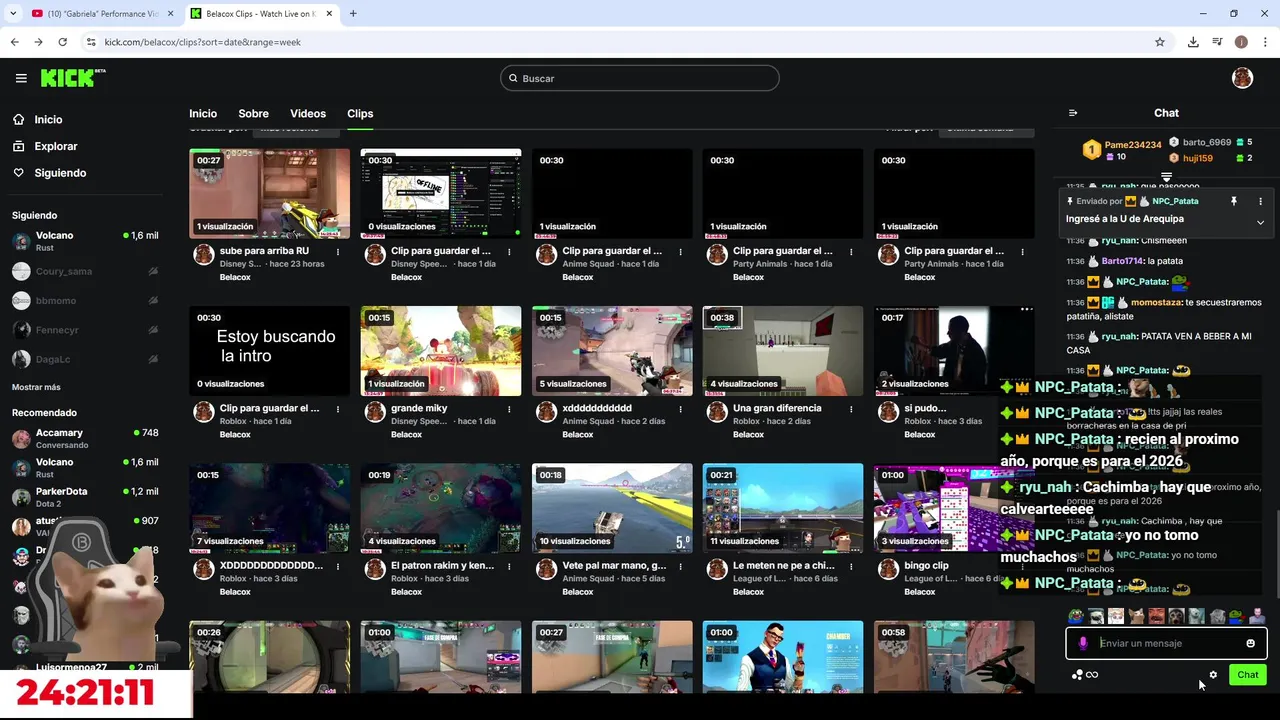1280x720 pixels.
Task: Send message with green Chat button
Action: pos(1247,675)
